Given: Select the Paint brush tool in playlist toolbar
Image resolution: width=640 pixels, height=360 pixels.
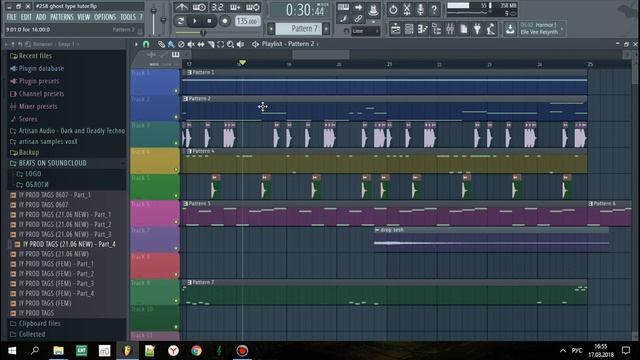Looking at the screenshot, I should point(171,44).
